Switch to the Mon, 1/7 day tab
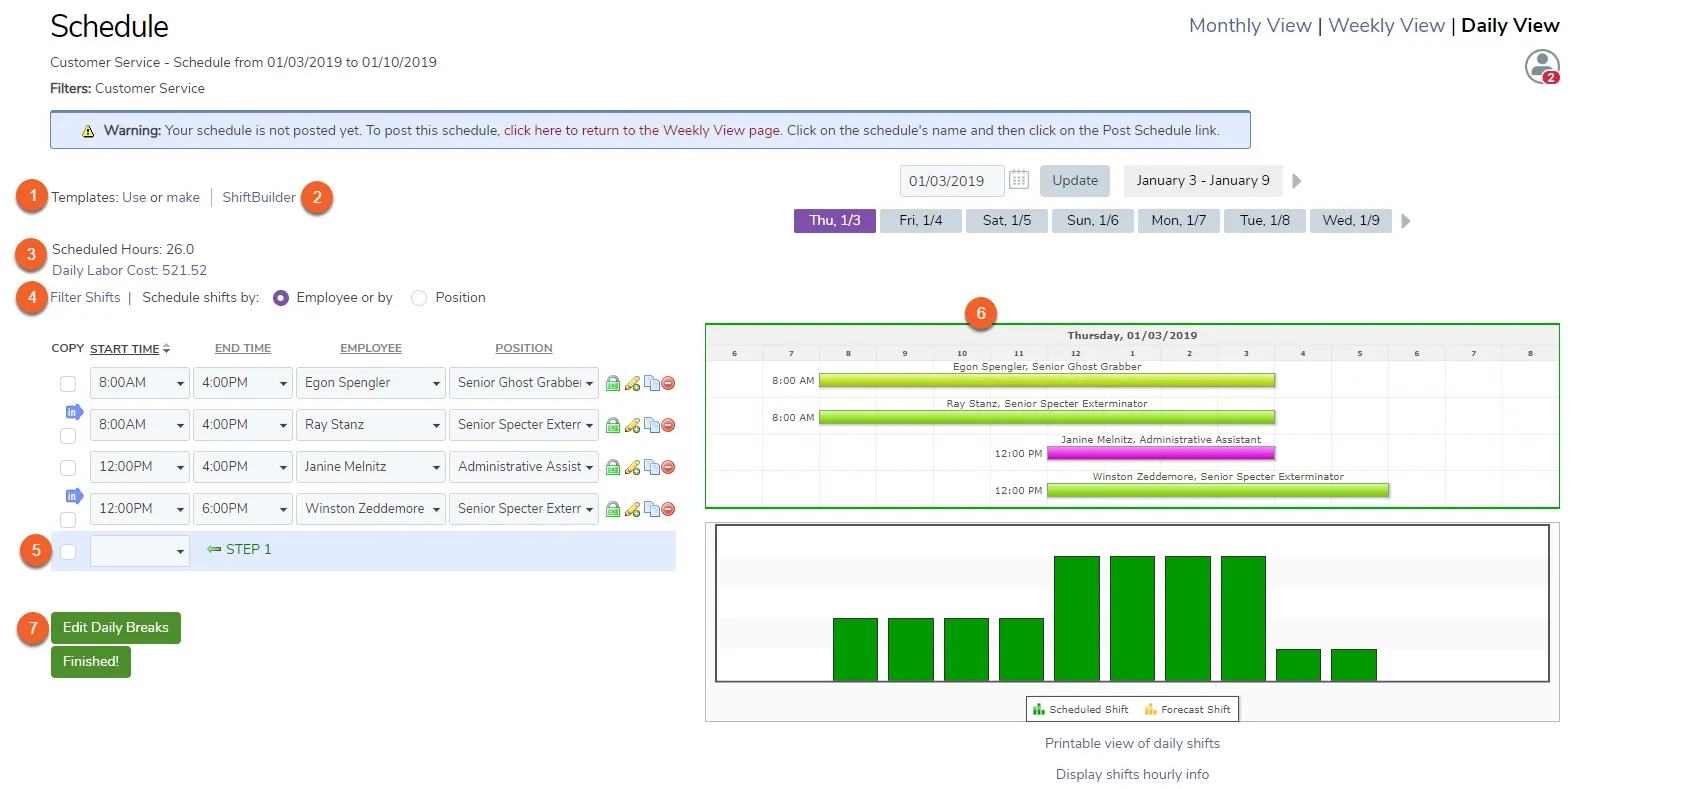This screenshot has height=789, width=1698. pyautogui.click(x=1179, y=221)
